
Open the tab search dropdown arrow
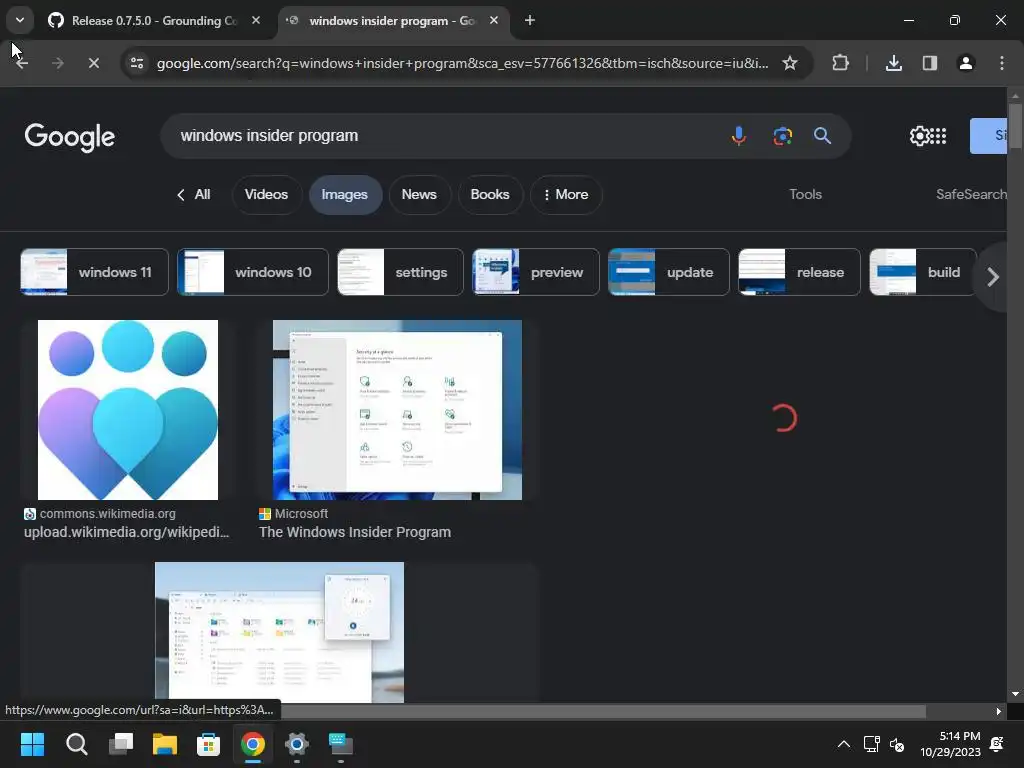pos(20,20)
